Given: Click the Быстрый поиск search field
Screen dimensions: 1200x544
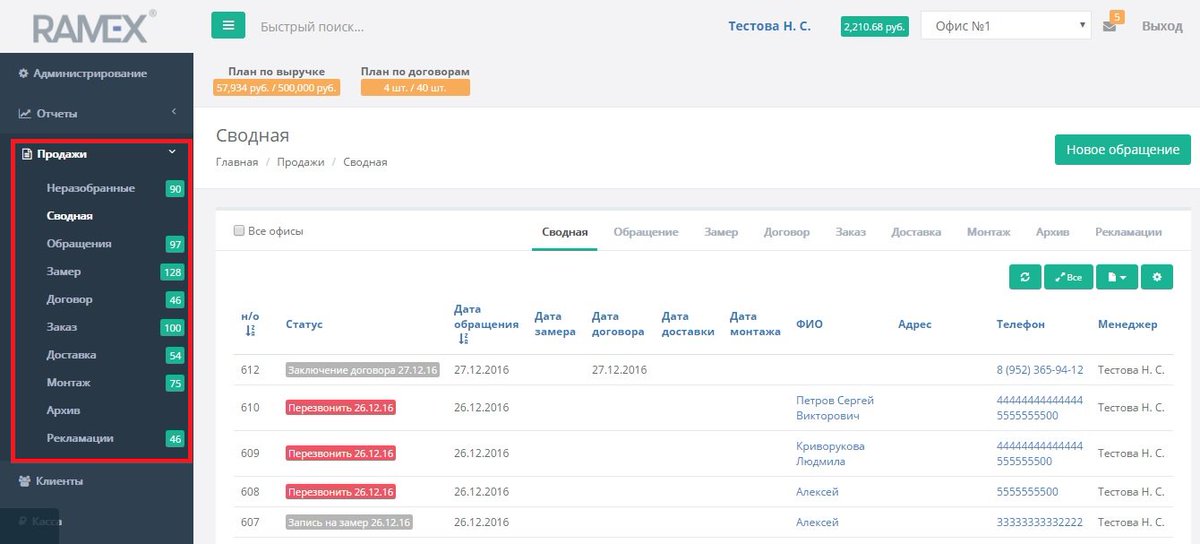Looking at the screenshot, I should [x=400, y=27].
